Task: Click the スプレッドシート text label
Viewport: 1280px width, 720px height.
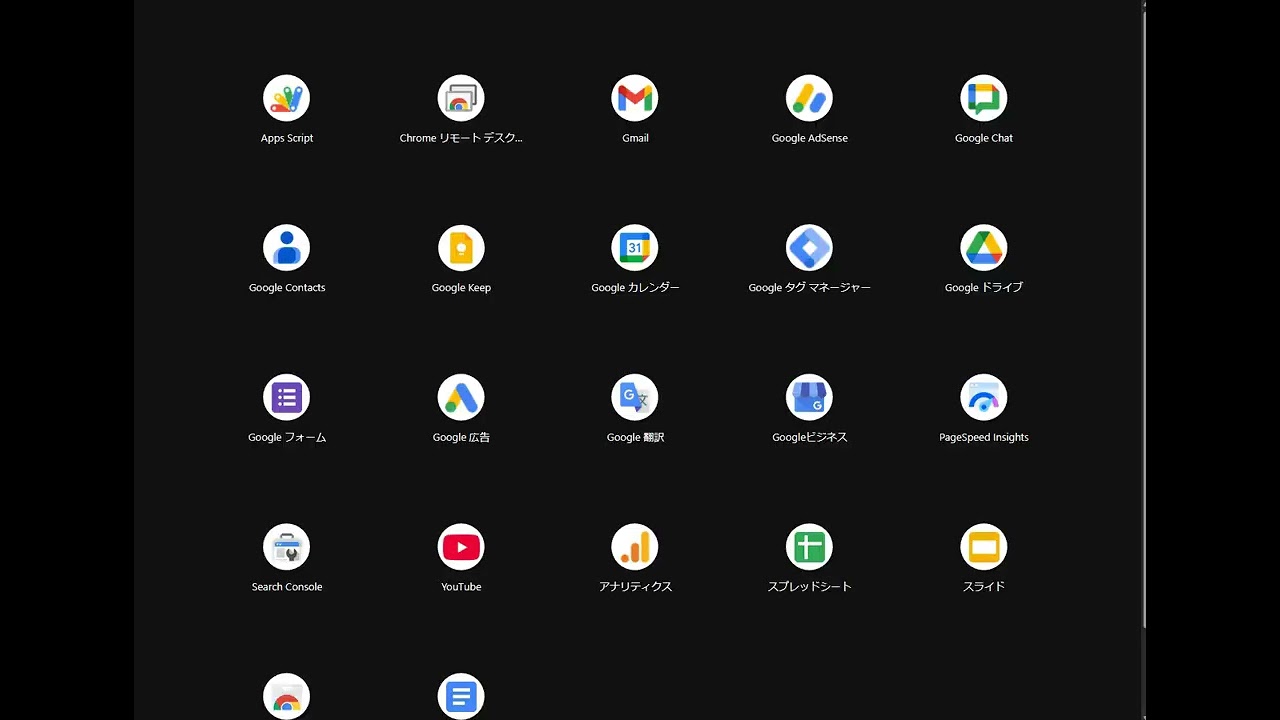Action: [x=809, y=587]
